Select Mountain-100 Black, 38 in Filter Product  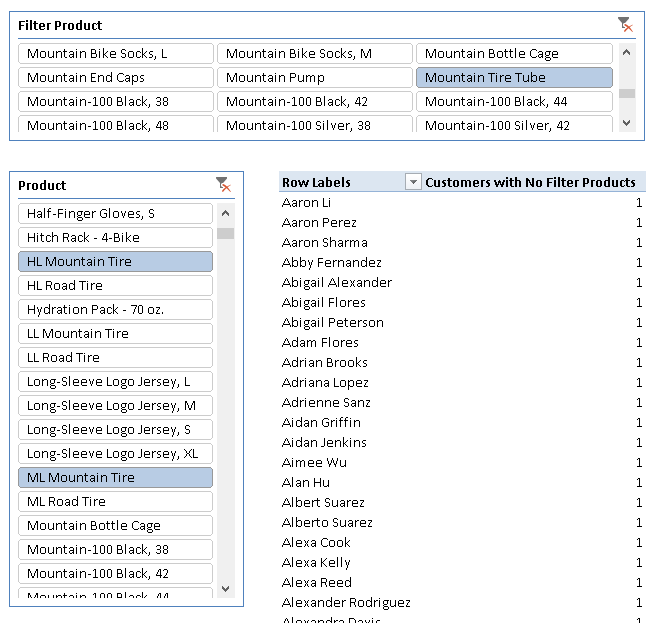pos(116,101)
